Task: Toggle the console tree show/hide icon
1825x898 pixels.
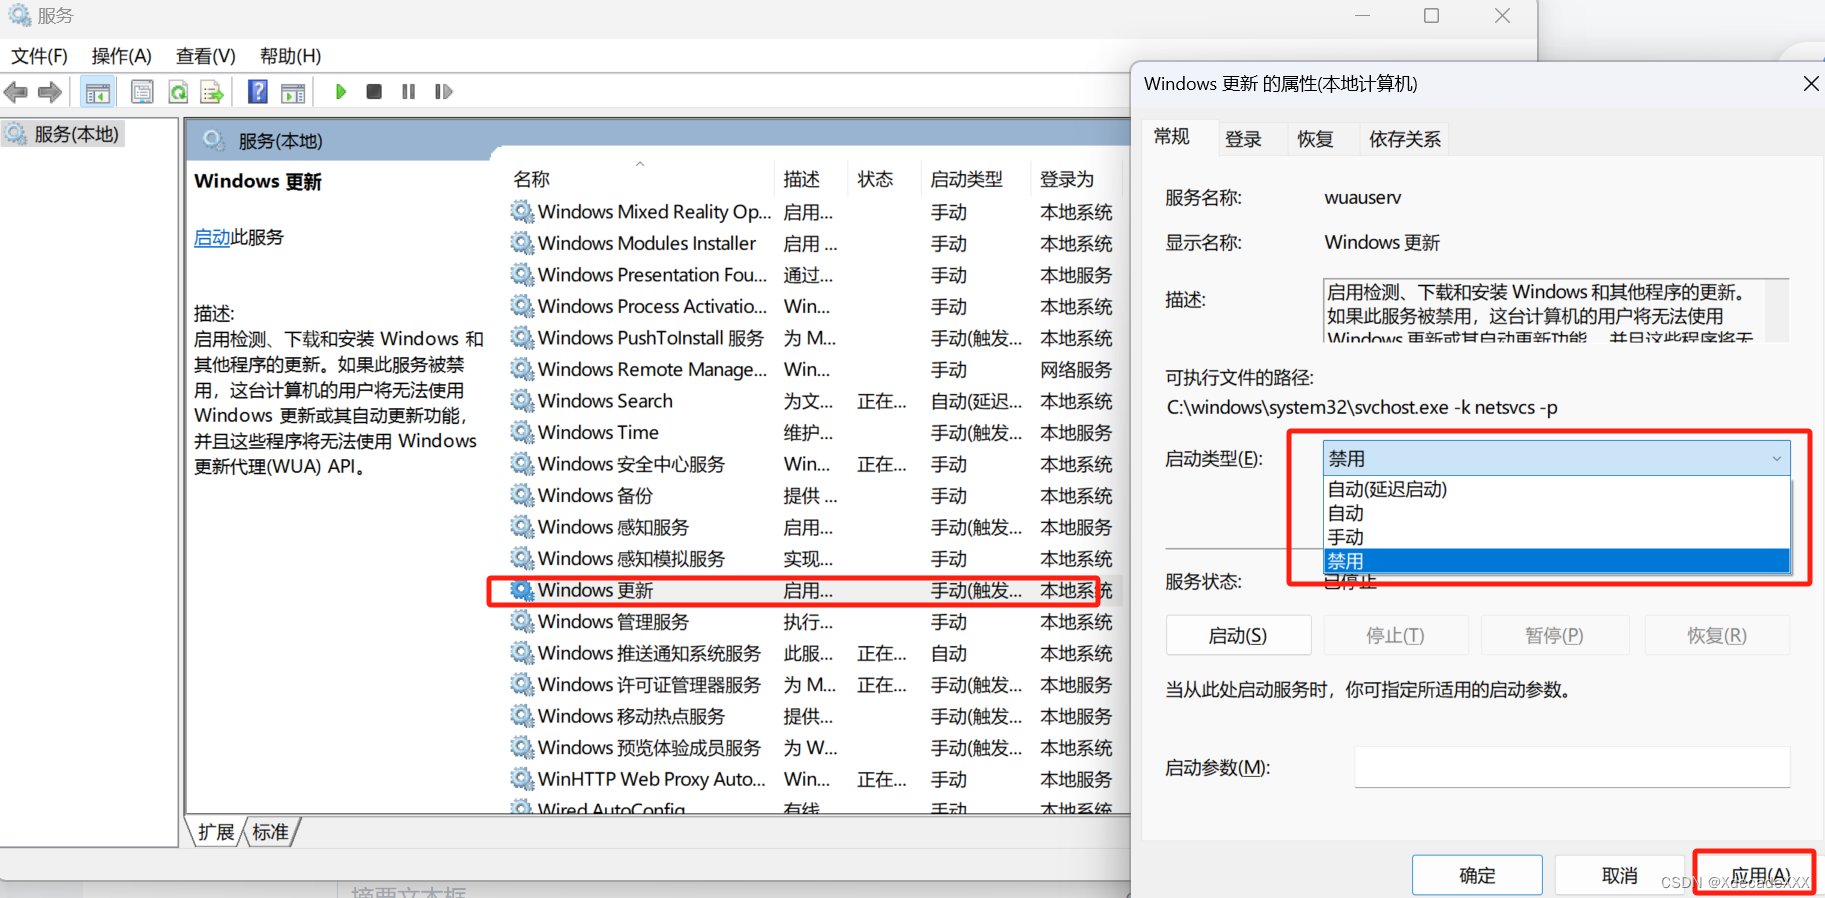Action: [x=98, y=92]
